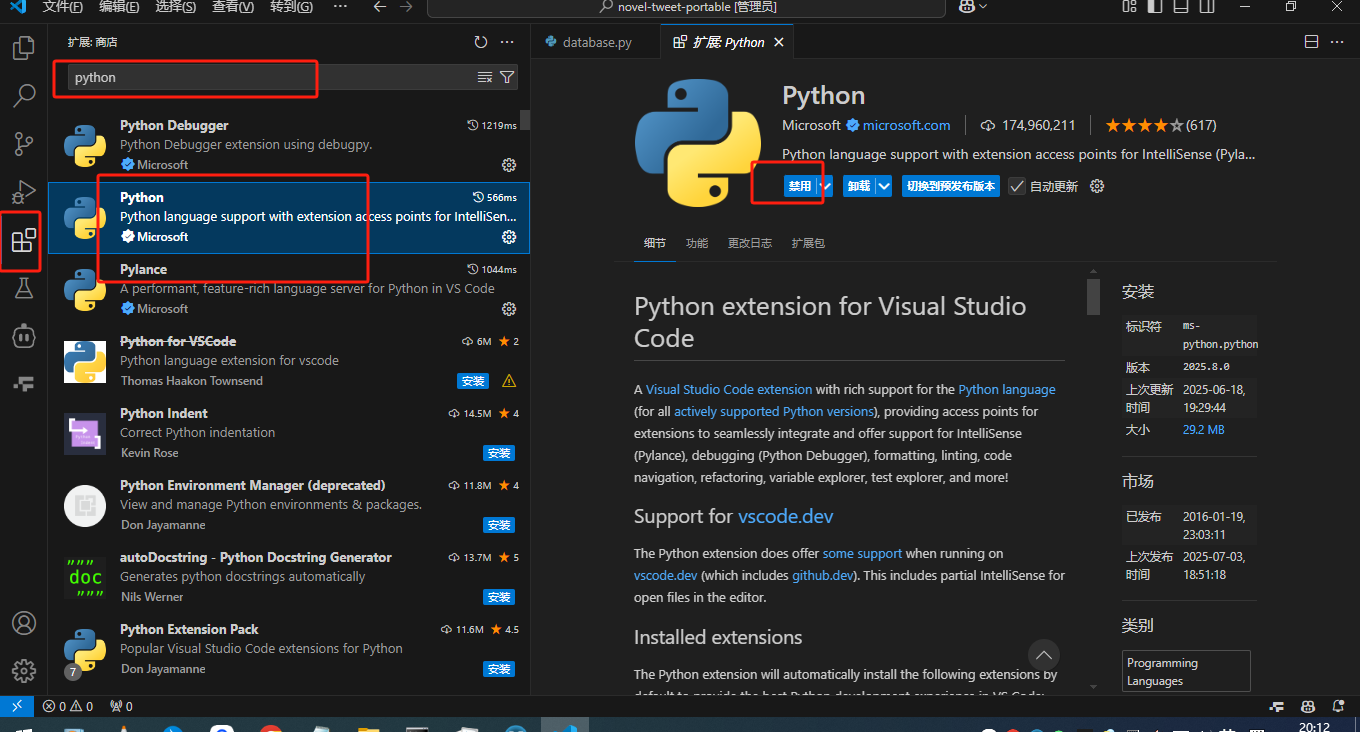The image size is (1360, 732).
Task: Open the extensions panel more actions menu
Action: (507, 42)
